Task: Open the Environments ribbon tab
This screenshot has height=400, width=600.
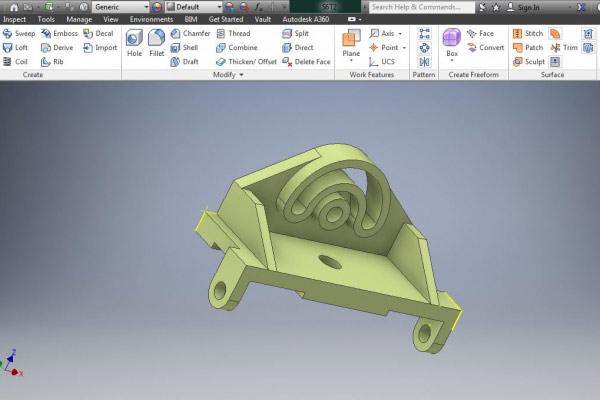Action: [x=151, y=19]
